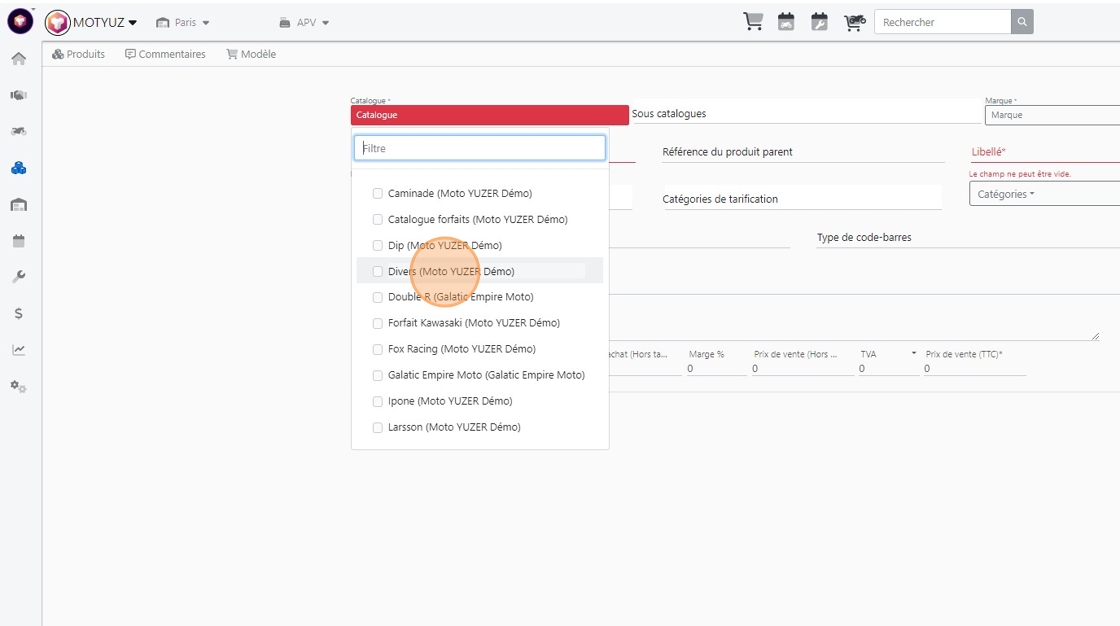Enable the Ipone (Moto YUZER Démo) option
The height and width of the screenshot is (626, 1120).
coord(378,402)
